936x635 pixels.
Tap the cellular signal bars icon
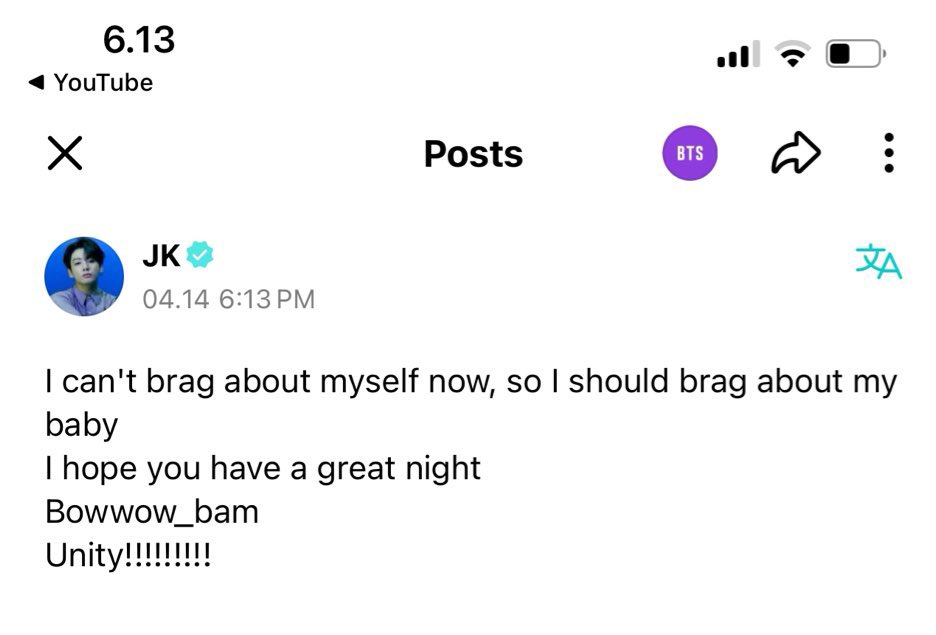[x=738, y=54]
